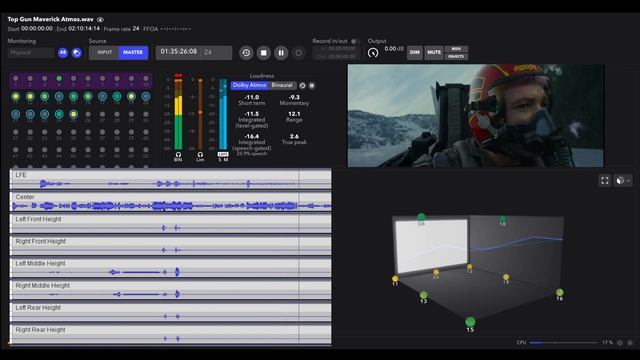The height and width of the screenshot is (360, 640).
Task: Click the Left Front Height track
Action: pos(171,224)
